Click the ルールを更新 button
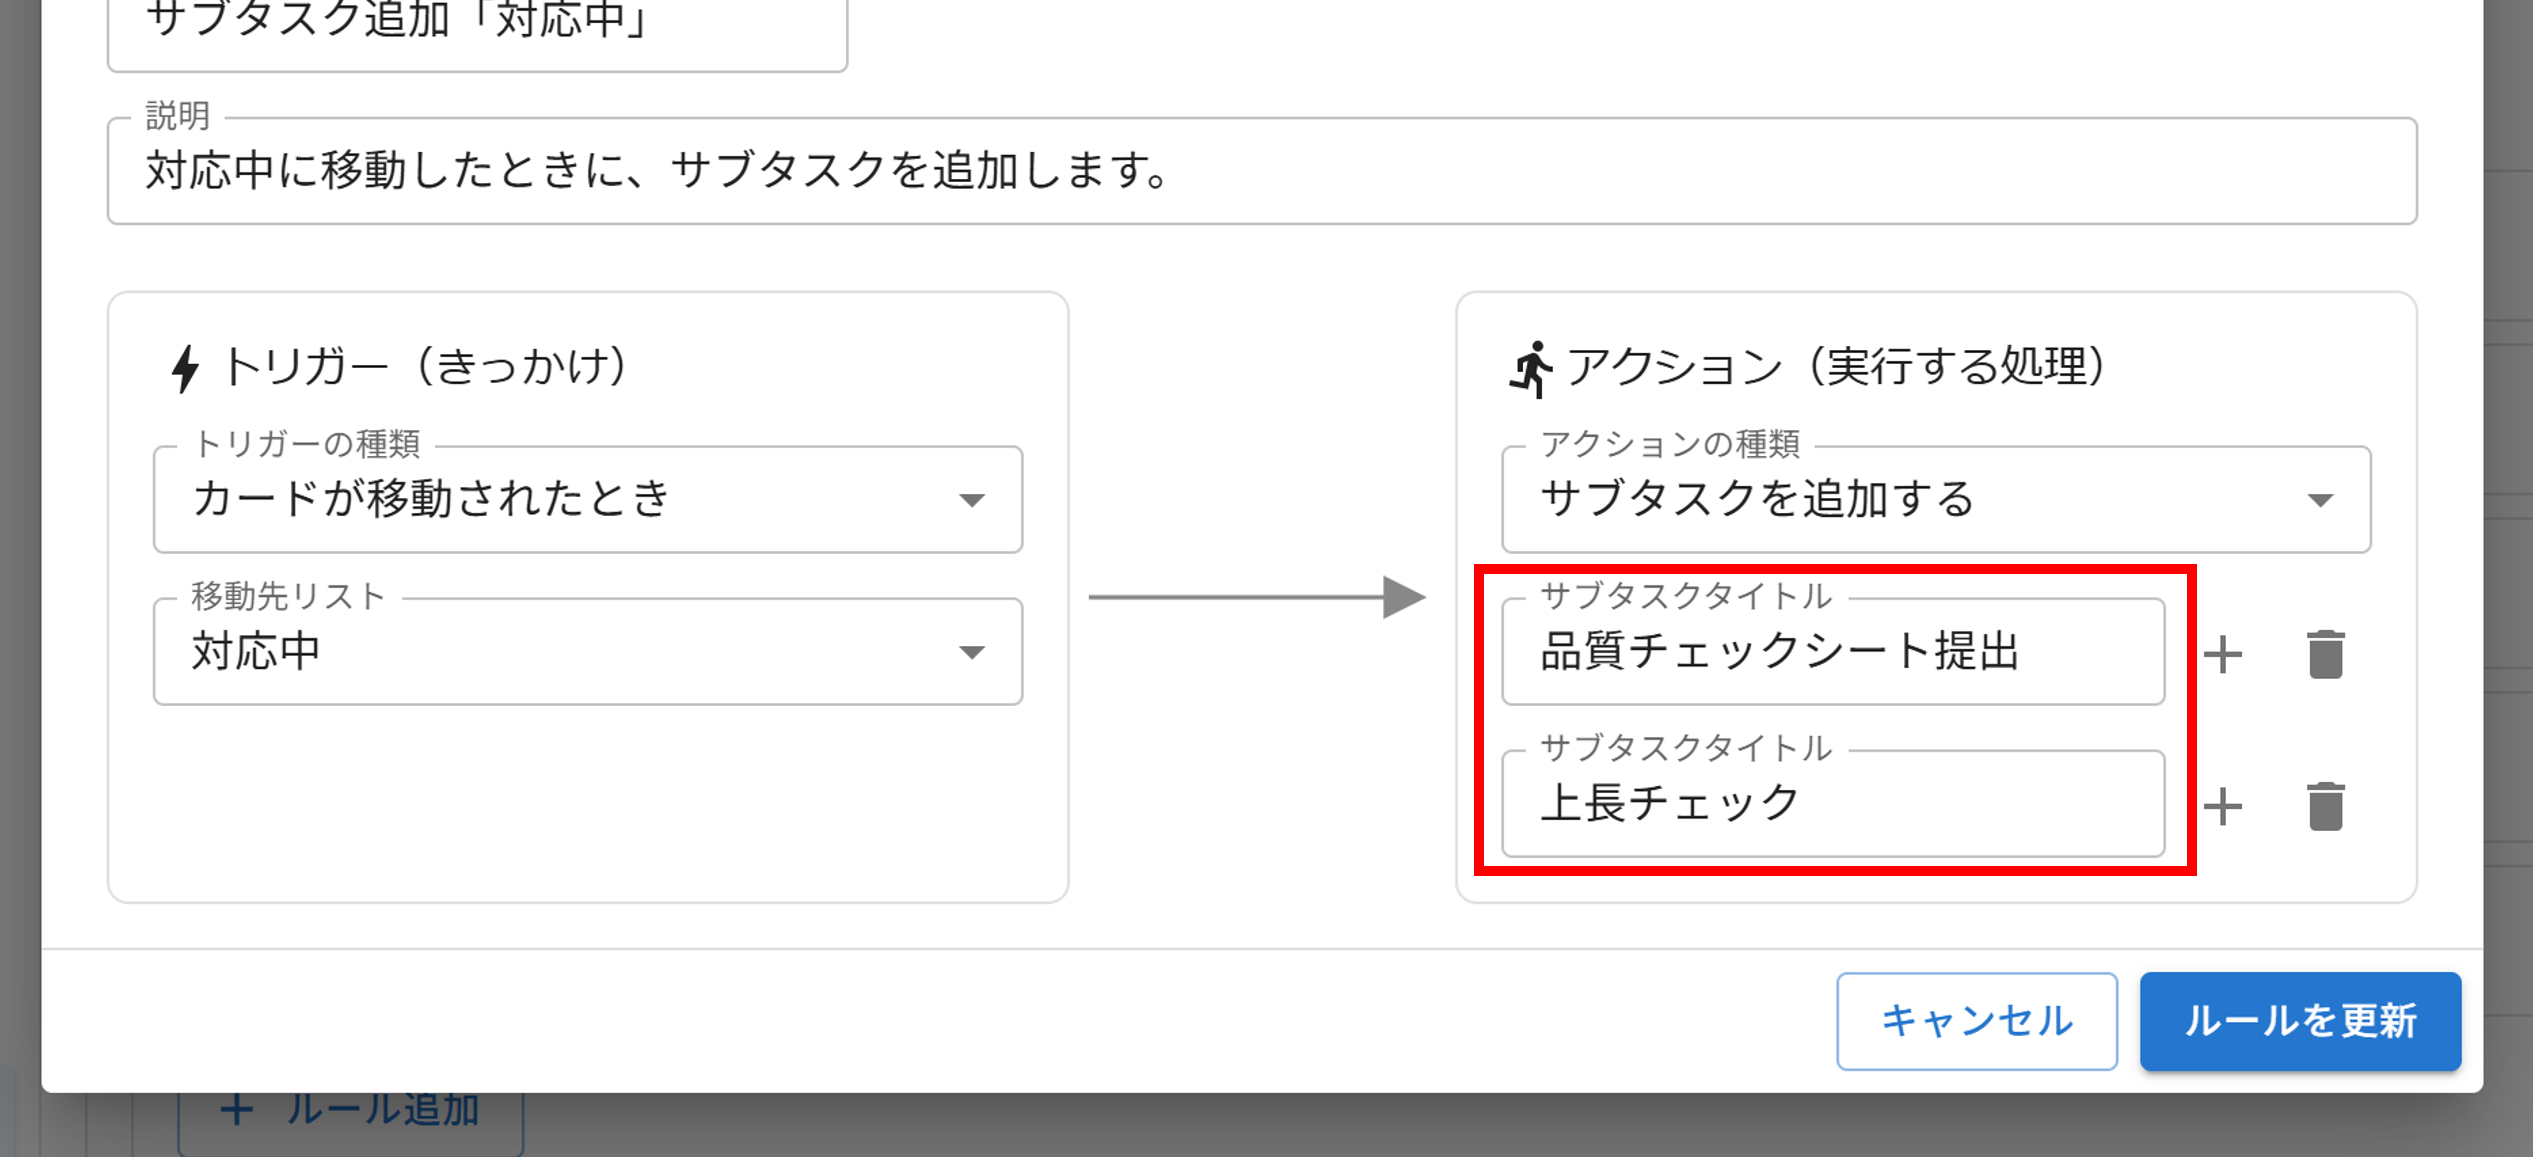Screen dimensions: 2533x1157 coord(2299,1021)
